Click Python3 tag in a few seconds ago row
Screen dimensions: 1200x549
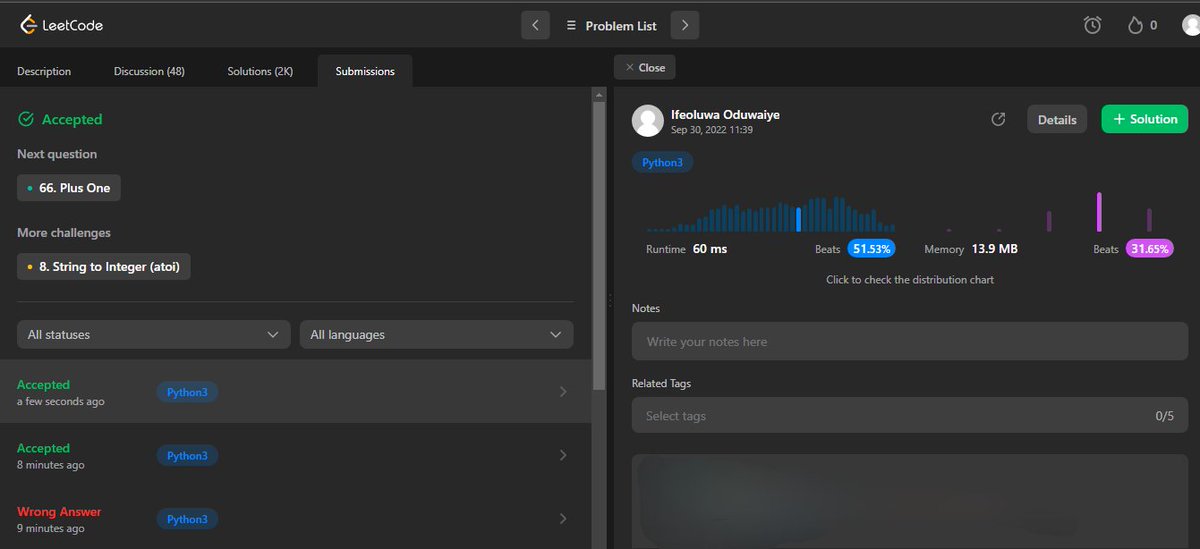(187, 392)
